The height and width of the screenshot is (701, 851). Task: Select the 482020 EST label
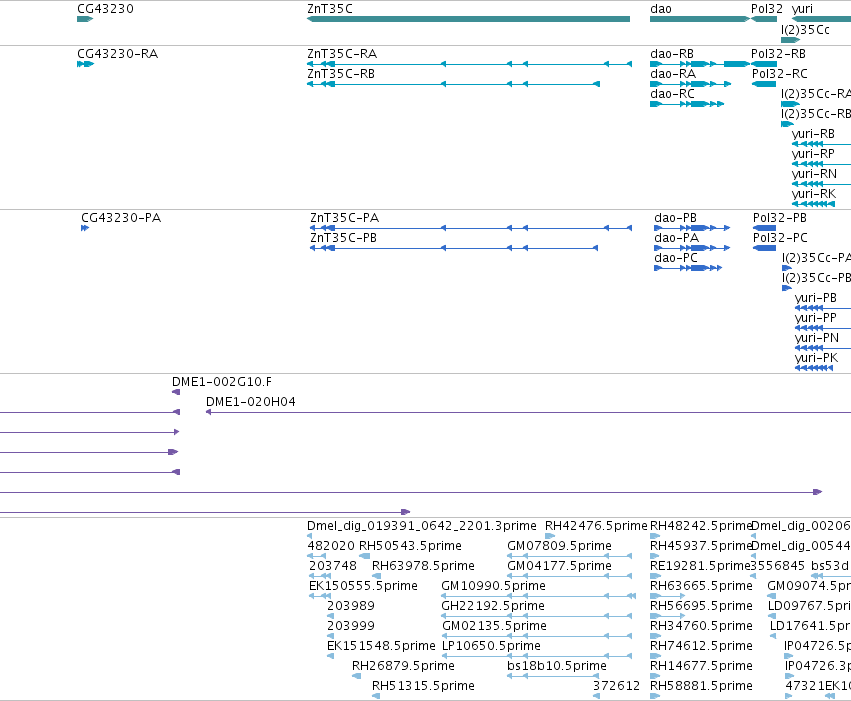pos(331,546)
